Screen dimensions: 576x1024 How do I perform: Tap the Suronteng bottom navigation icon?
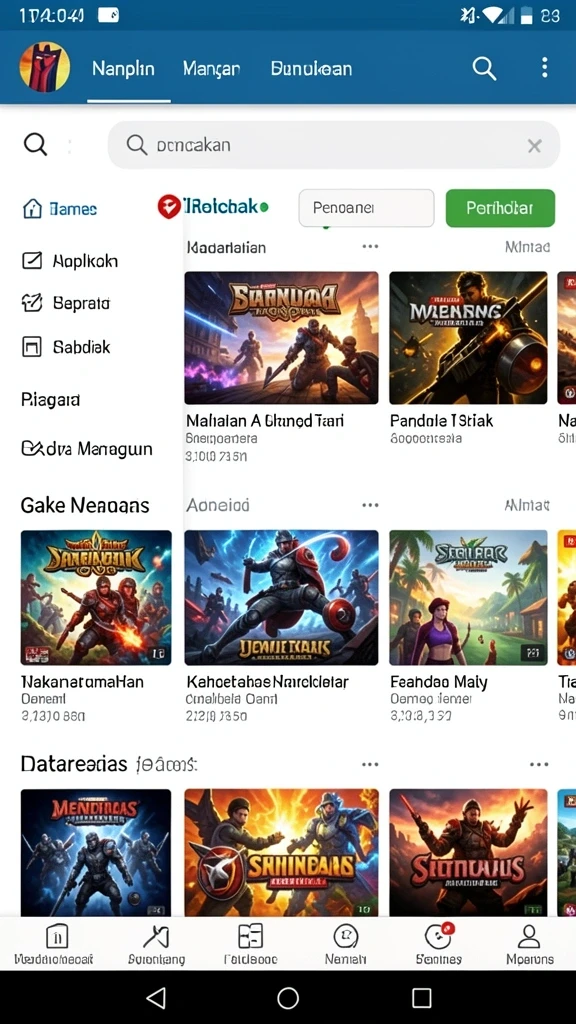[x=157, y=944]
